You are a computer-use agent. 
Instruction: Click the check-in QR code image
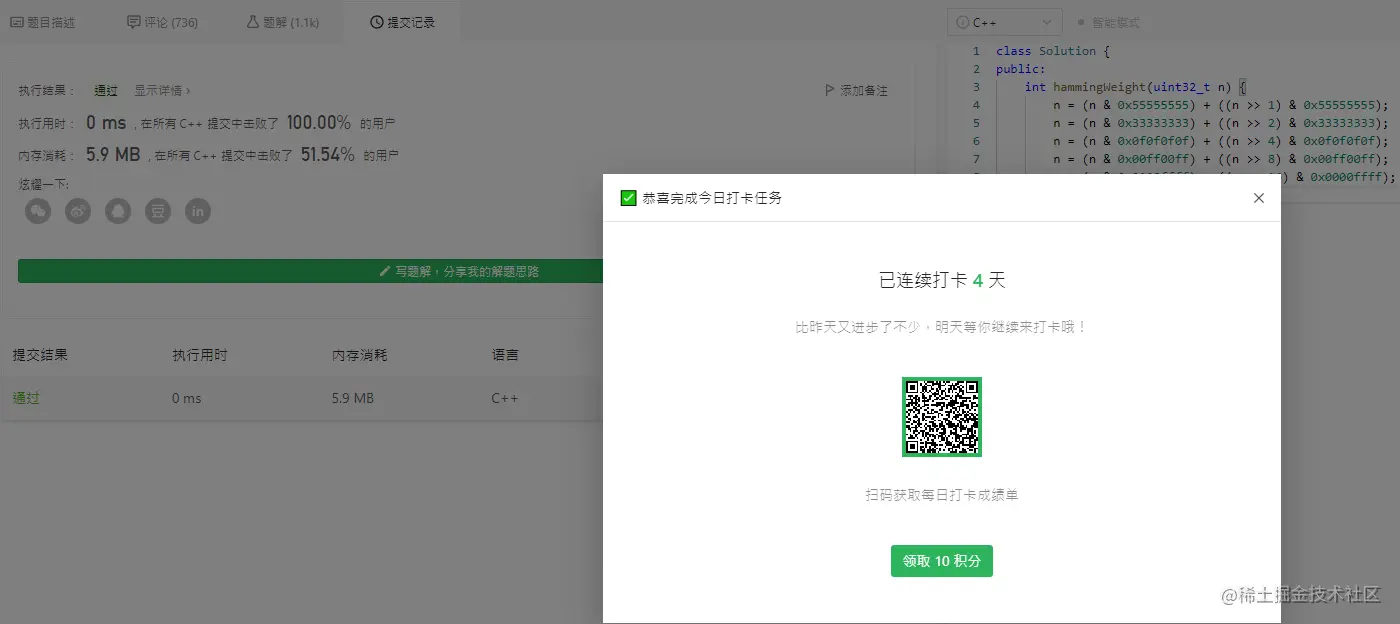coord(941,417)
